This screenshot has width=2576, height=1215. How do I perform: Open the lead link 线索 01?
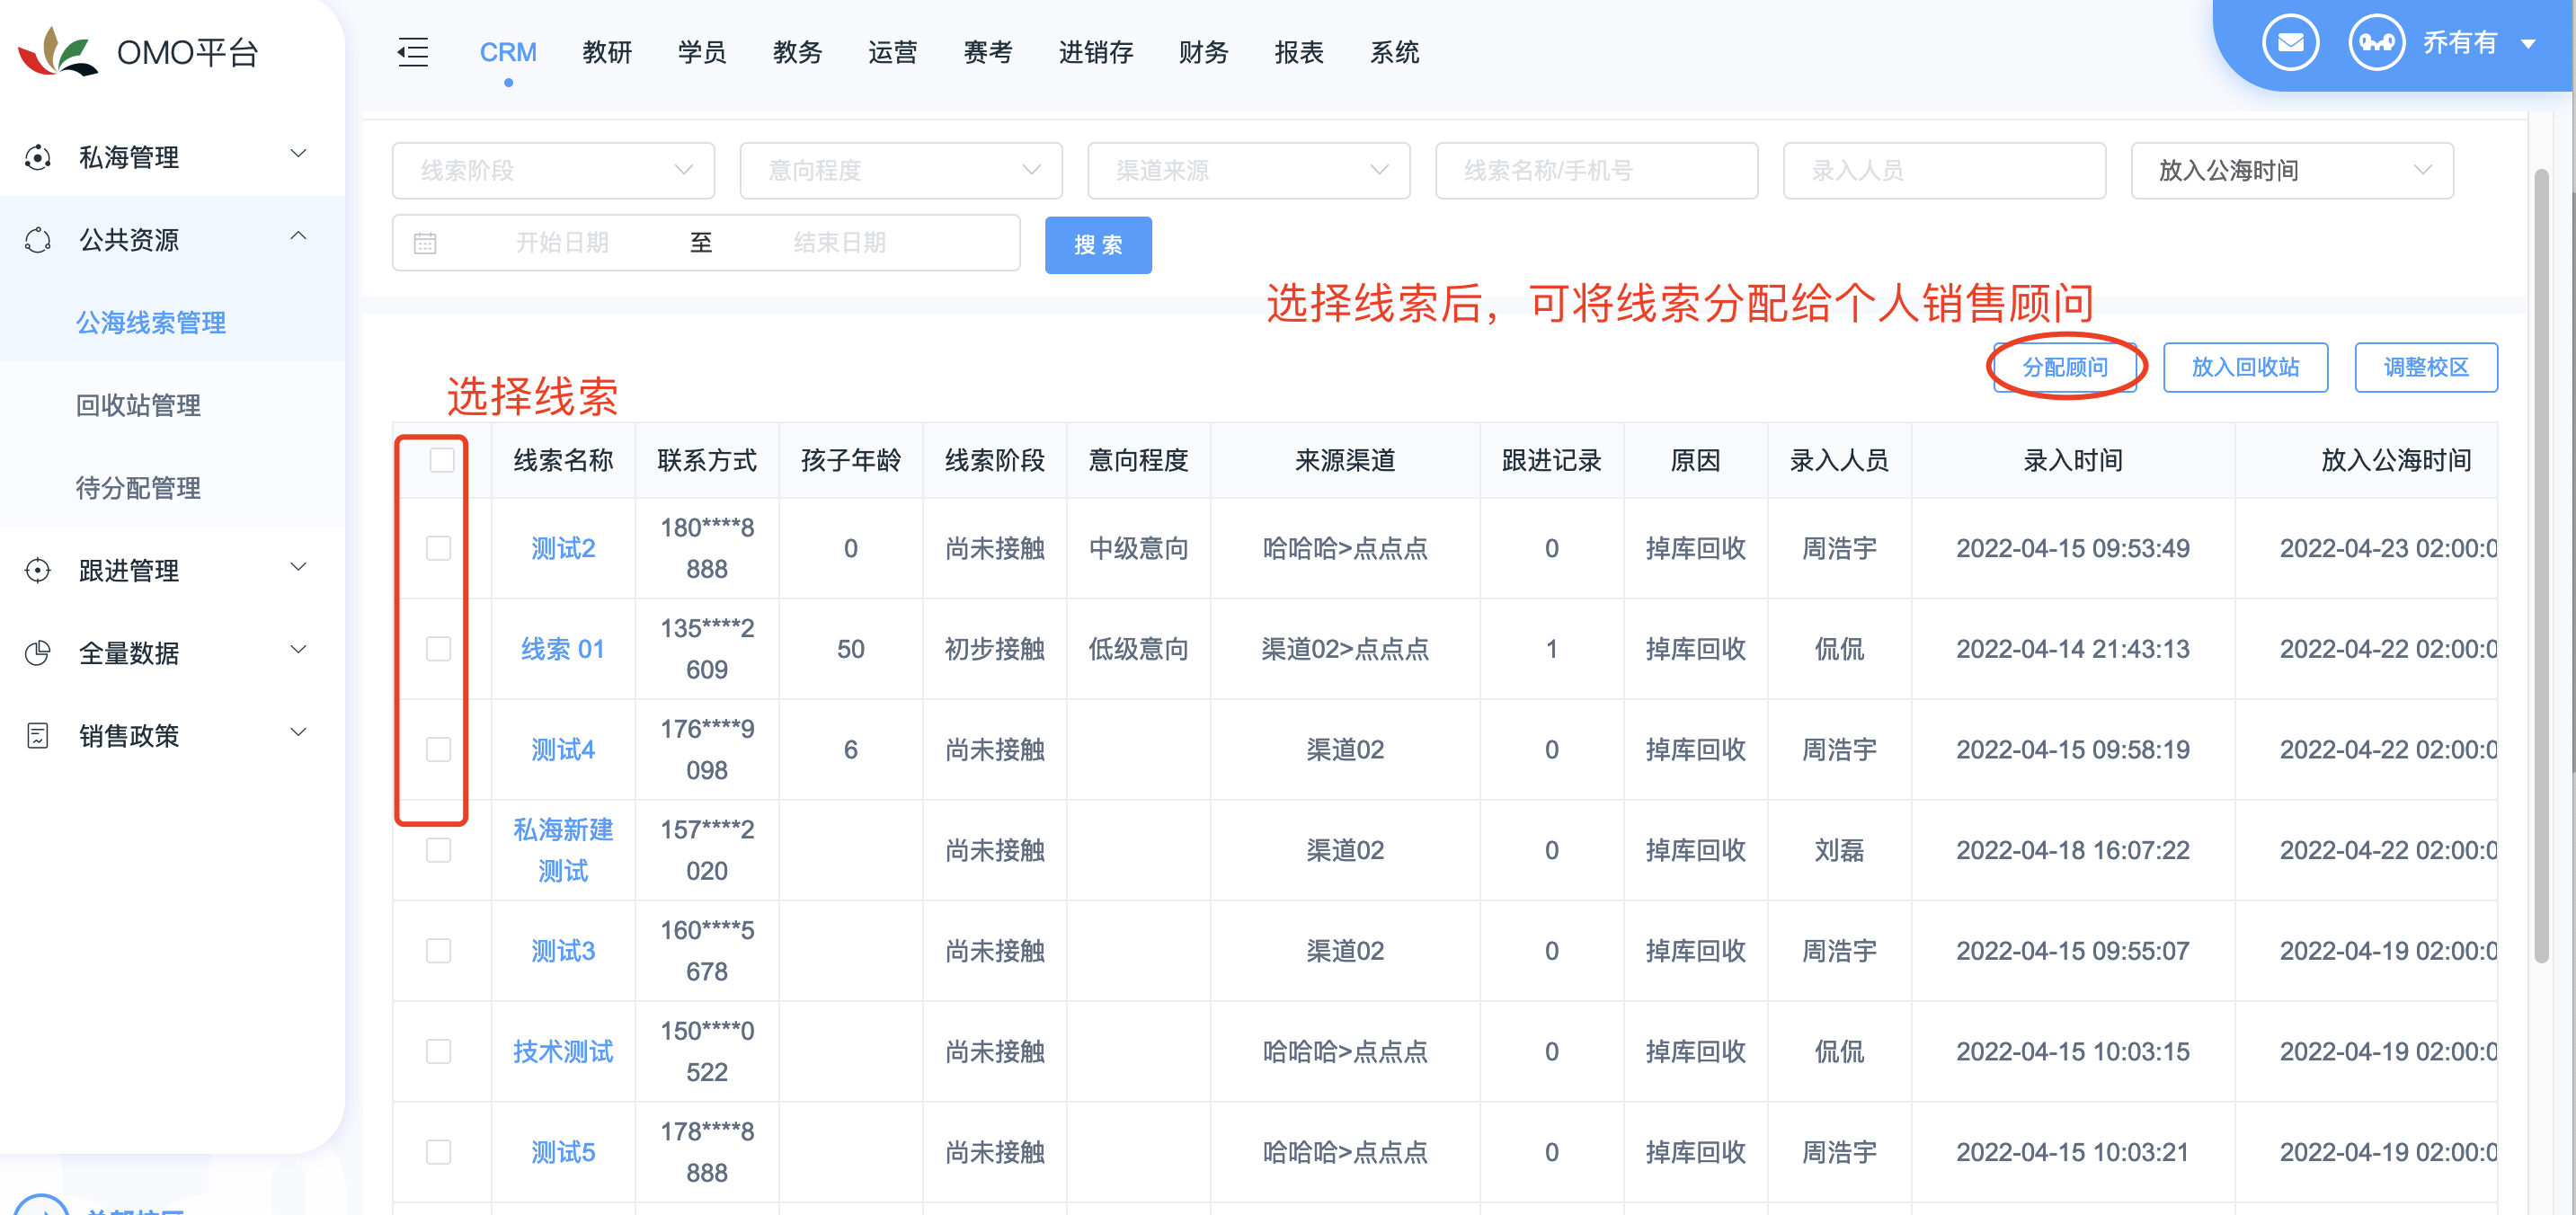coord(563,649)
